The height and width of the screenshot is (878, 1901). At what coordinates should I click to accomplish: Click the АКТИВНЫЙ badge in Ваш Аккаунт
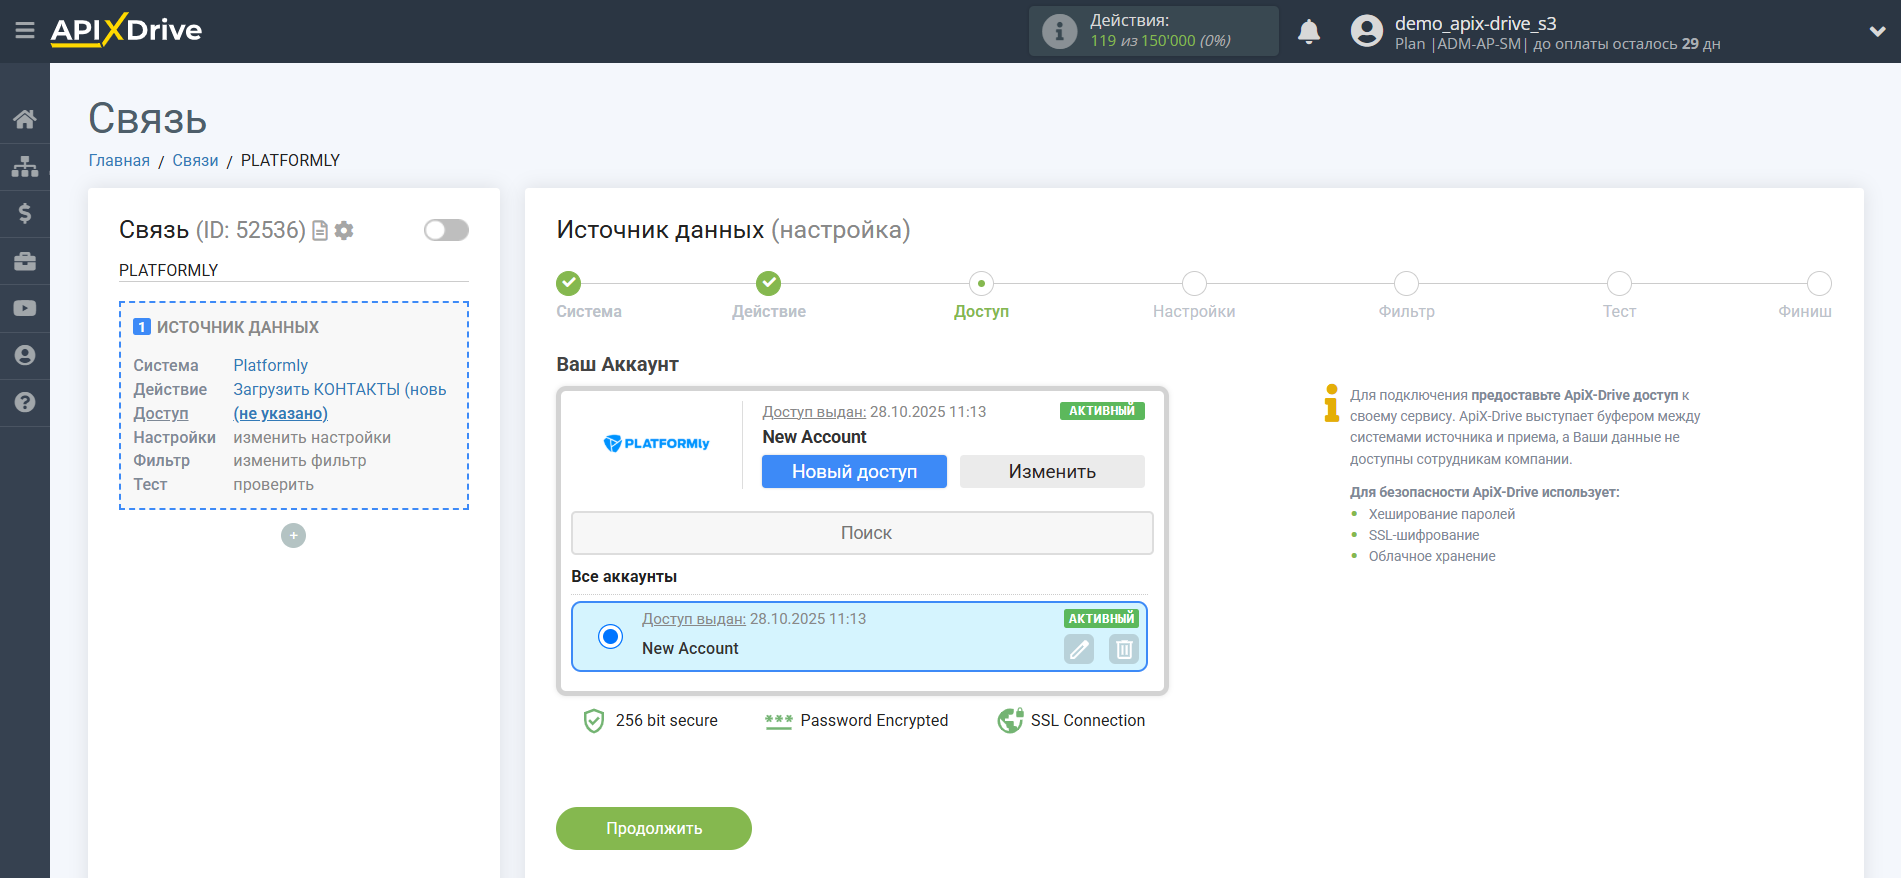click(x=1102, y=411)
